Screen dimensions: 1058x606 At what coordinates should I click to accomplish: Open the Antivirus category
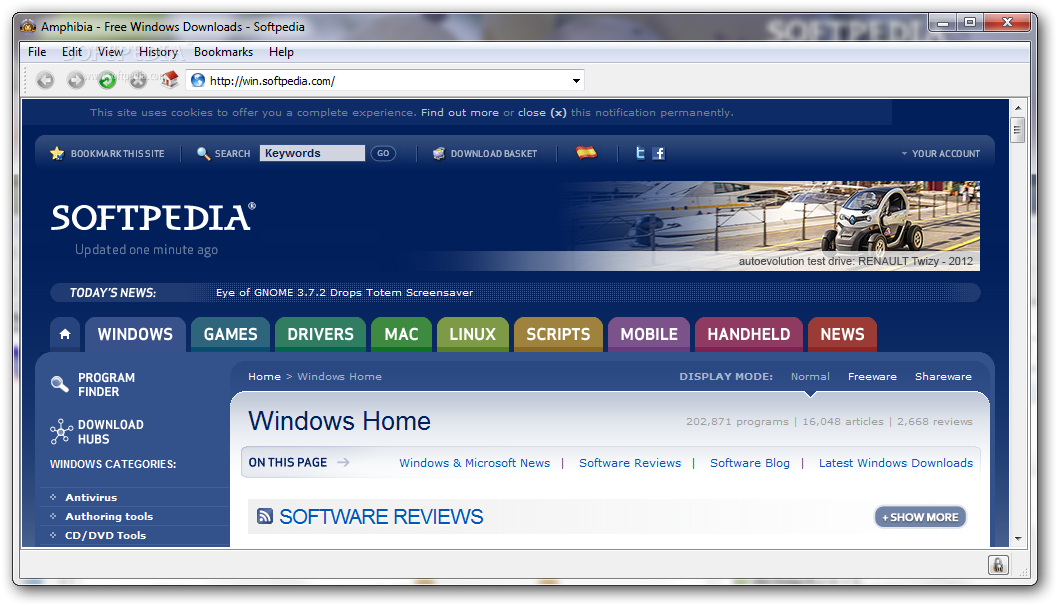click(91, 497)
